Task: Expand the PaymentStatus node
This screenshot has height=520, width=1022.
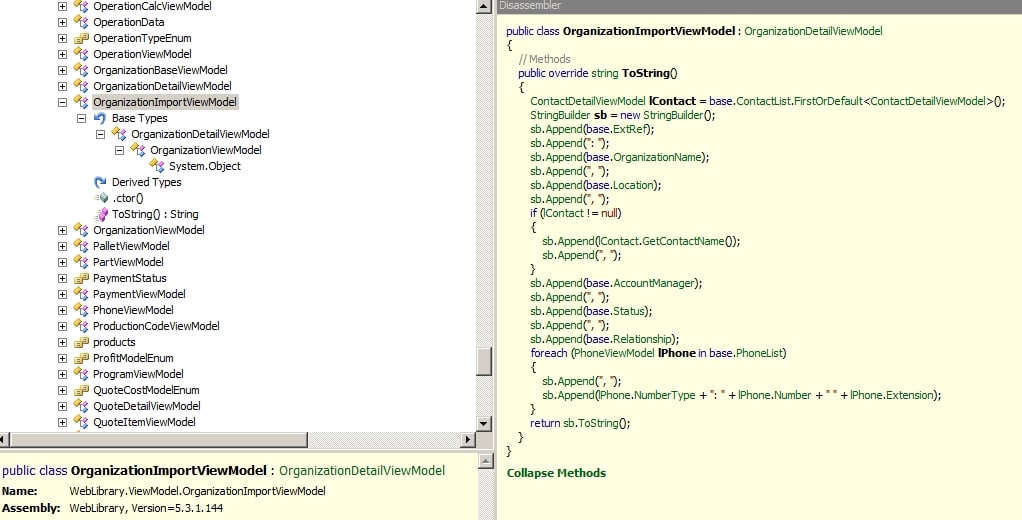Action: (x=63, y=278)
